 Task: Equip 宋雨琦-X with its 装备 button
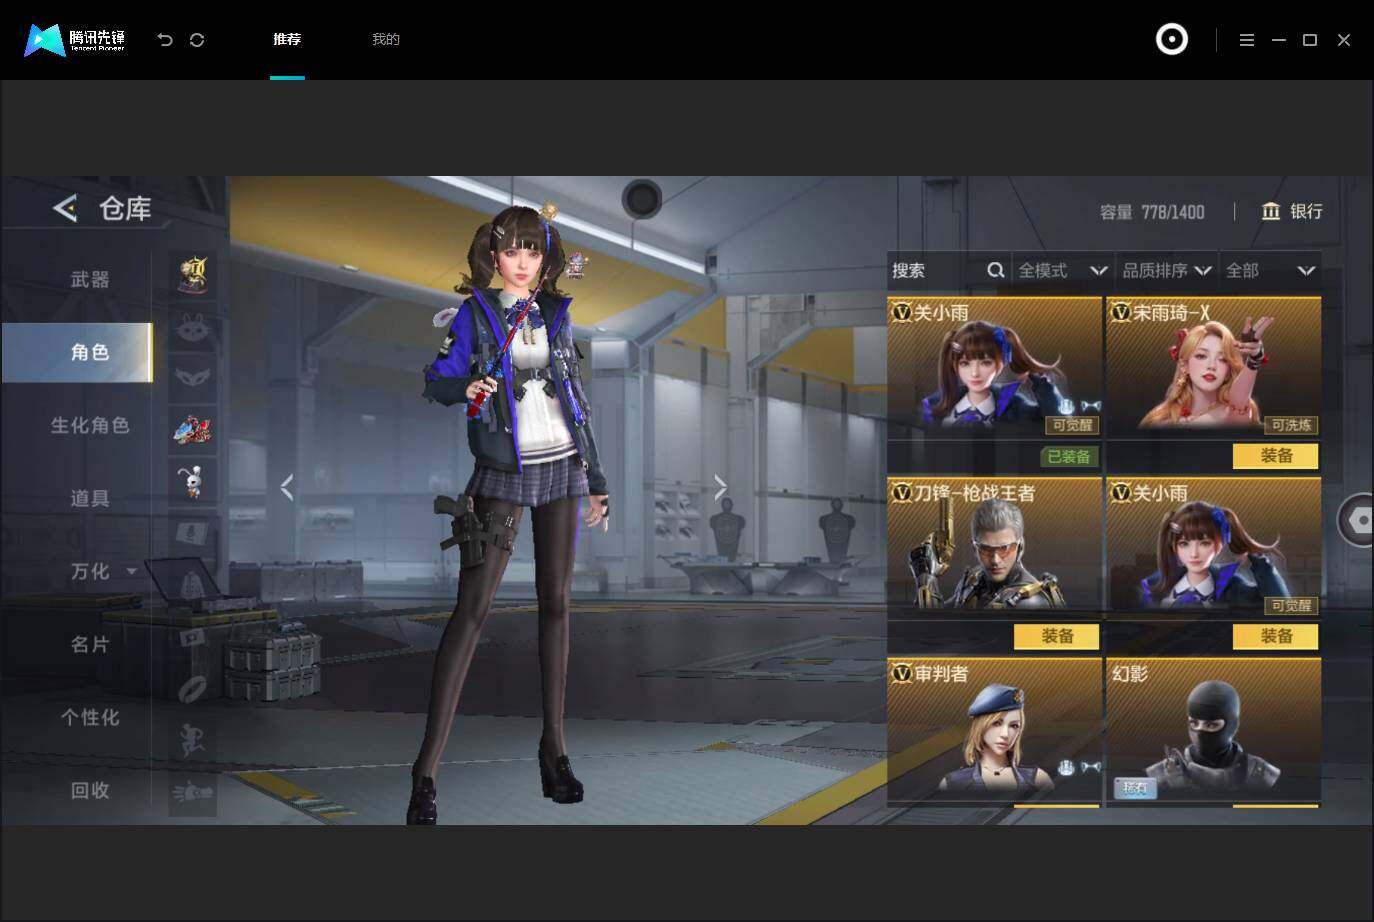coord(1276,456)
